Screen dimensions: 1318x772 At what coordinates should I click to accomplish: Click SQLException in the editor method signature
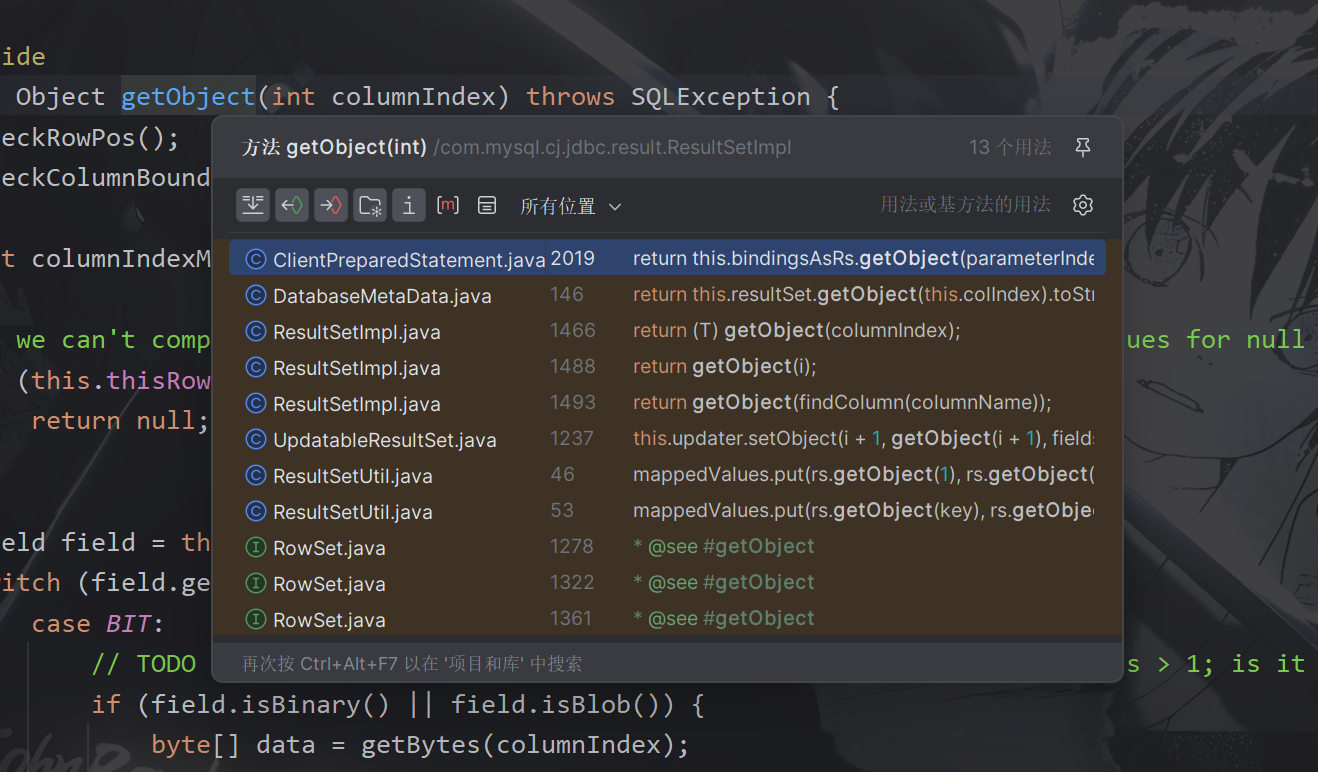coord(720,97)
